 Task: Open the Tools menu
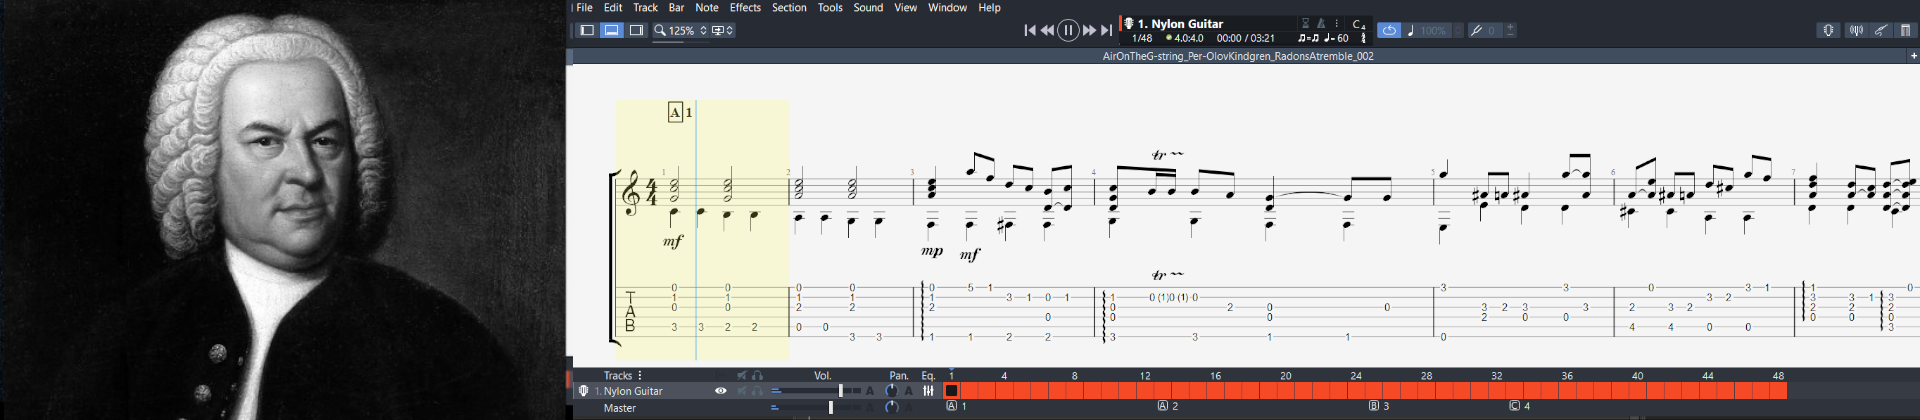click(830, 7)
